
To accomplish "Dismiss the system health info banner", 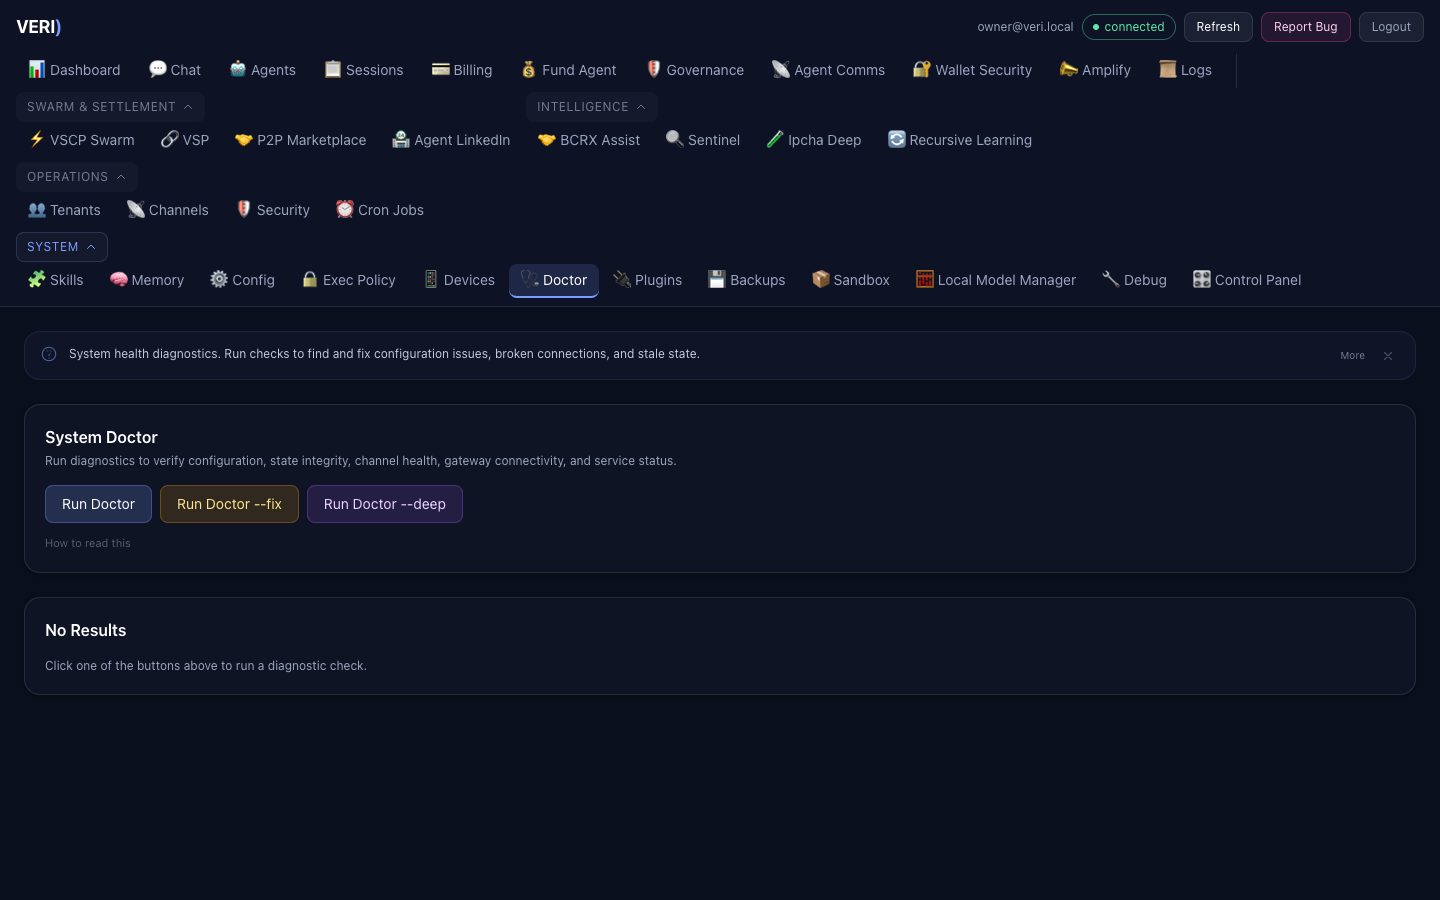I will [1388, 356].
